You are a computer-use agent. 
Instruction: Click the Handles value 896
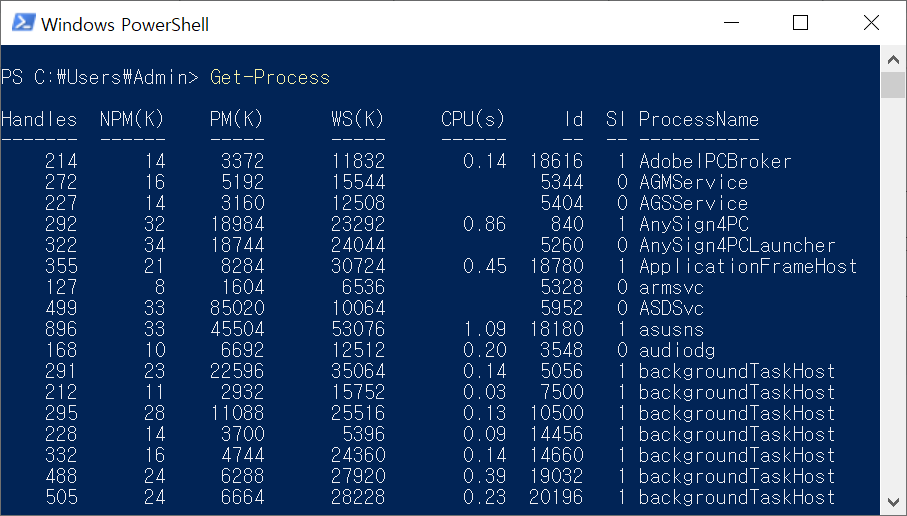61,330
